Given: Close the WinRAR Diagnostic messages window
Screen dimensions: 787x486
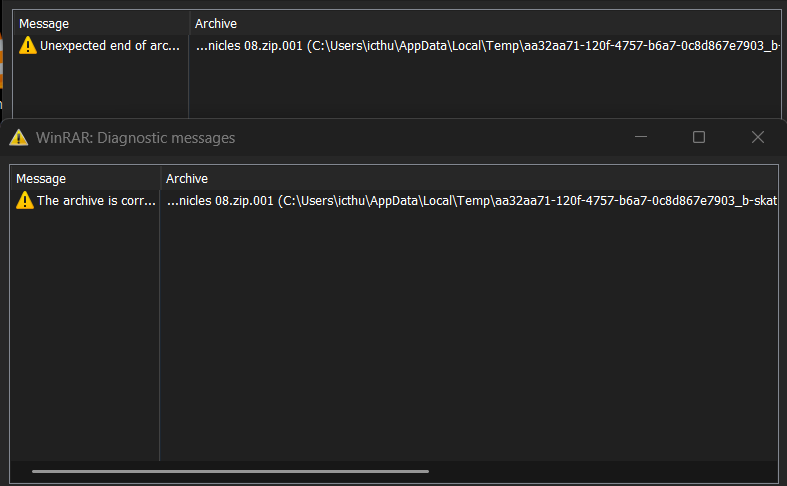Looking at the screenshot, I should click(x=758, y=137).
